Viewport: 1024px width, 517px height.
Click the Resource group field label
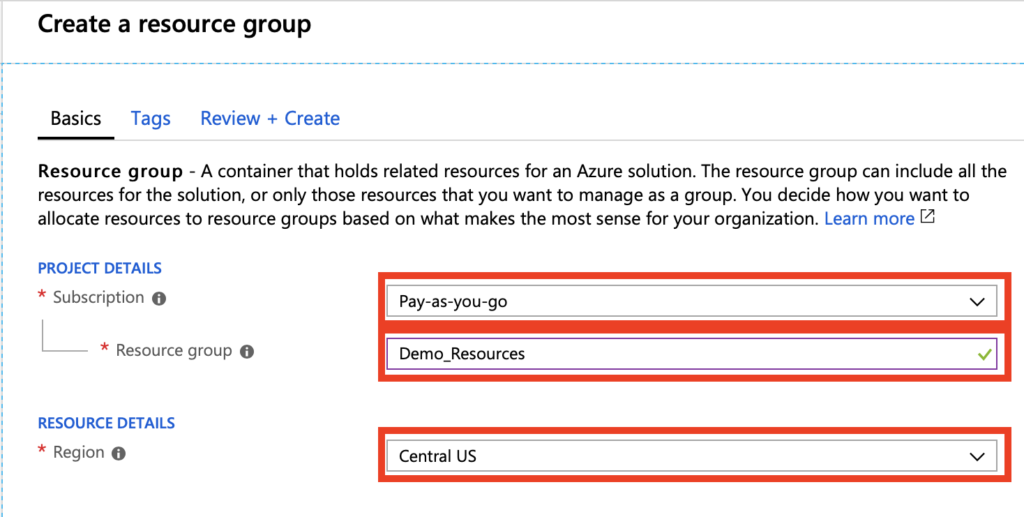[x=174, y=351]
